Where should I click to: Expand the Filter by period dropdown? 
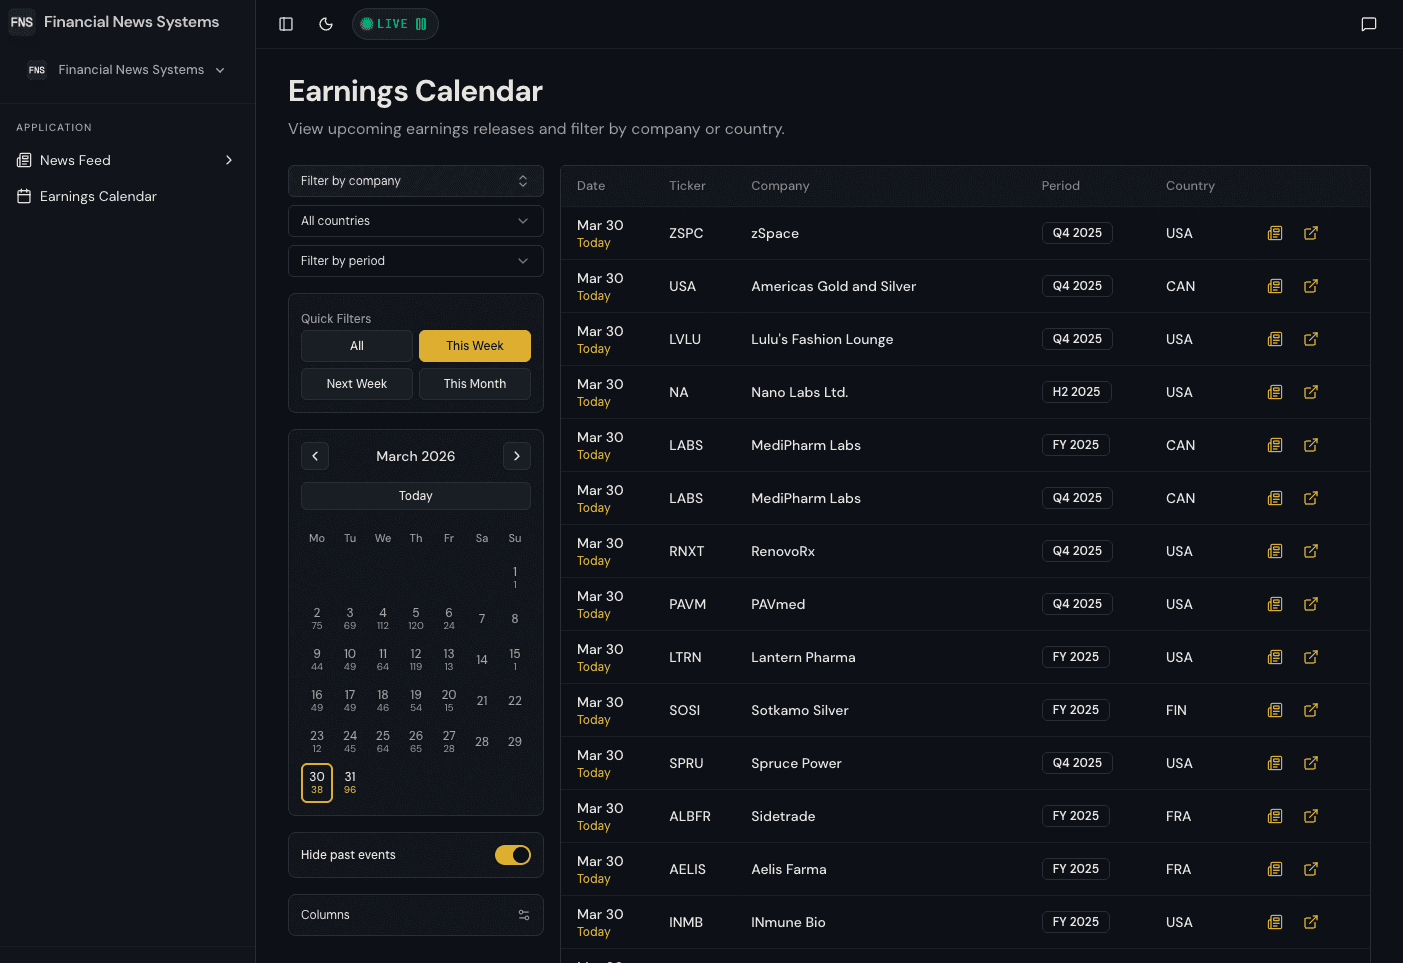[x=415, y=260]
